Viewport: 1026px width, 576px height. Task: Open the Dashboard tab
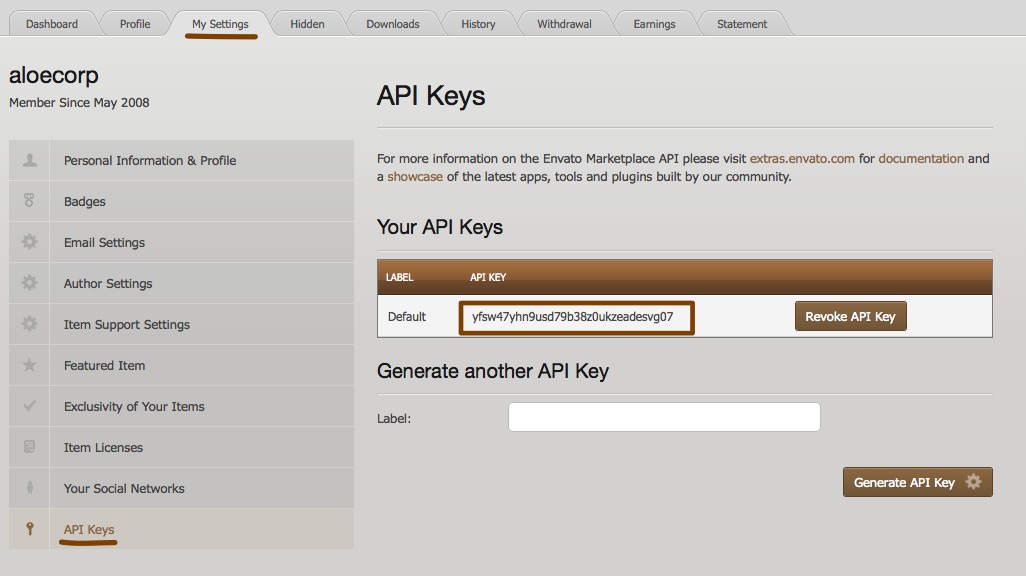click(52, 24)
